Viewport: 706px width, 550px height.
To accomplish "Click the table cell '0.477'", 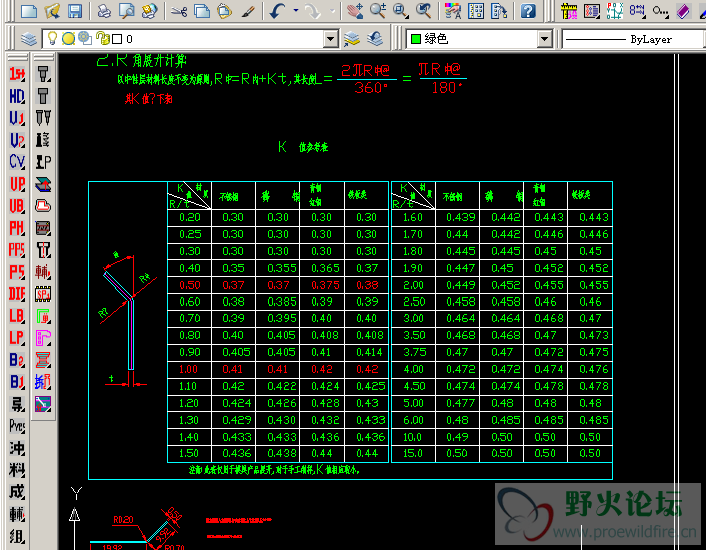I will click(x=460, y=403).
